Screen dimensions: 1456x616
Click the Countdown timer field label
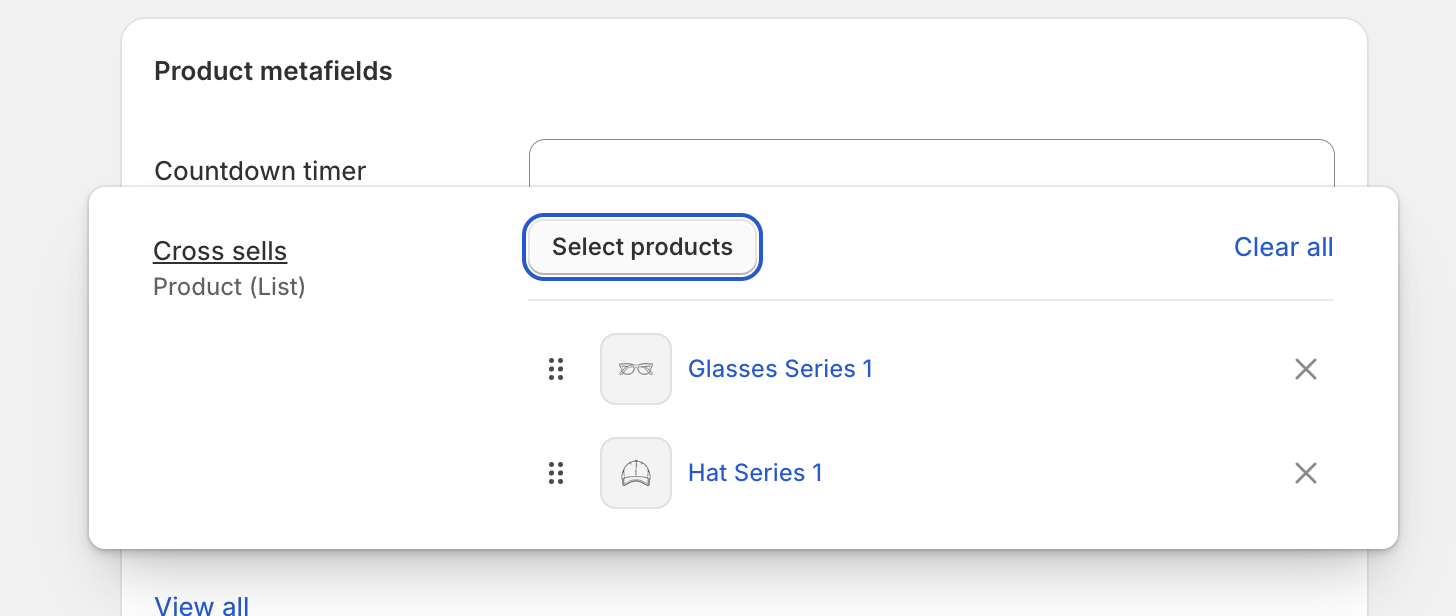pyautogui.click(x=260, y=171)
